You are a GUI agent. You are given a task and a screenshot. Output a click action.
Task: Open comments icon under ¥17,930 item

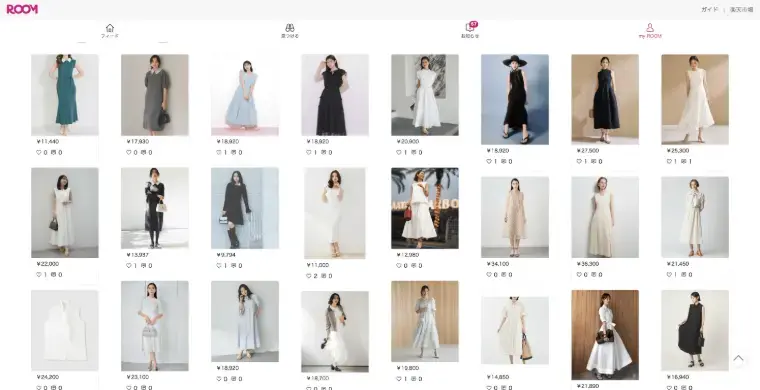[x=143, y=152]
